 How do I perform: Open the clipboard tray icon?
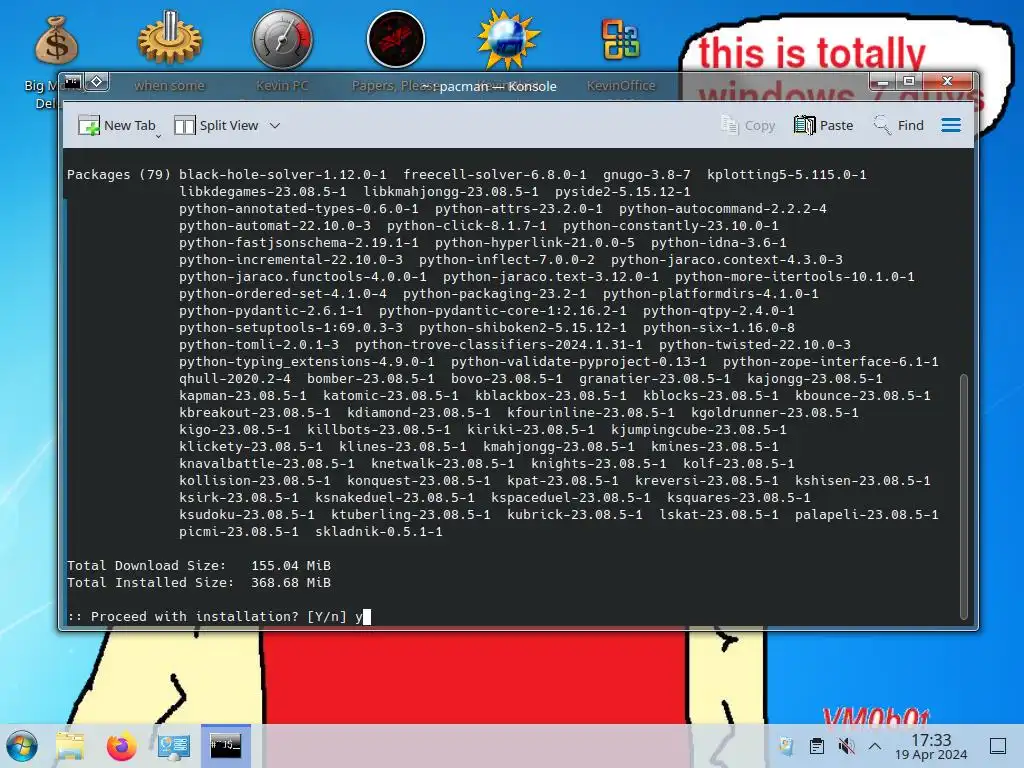click(816, 746)
